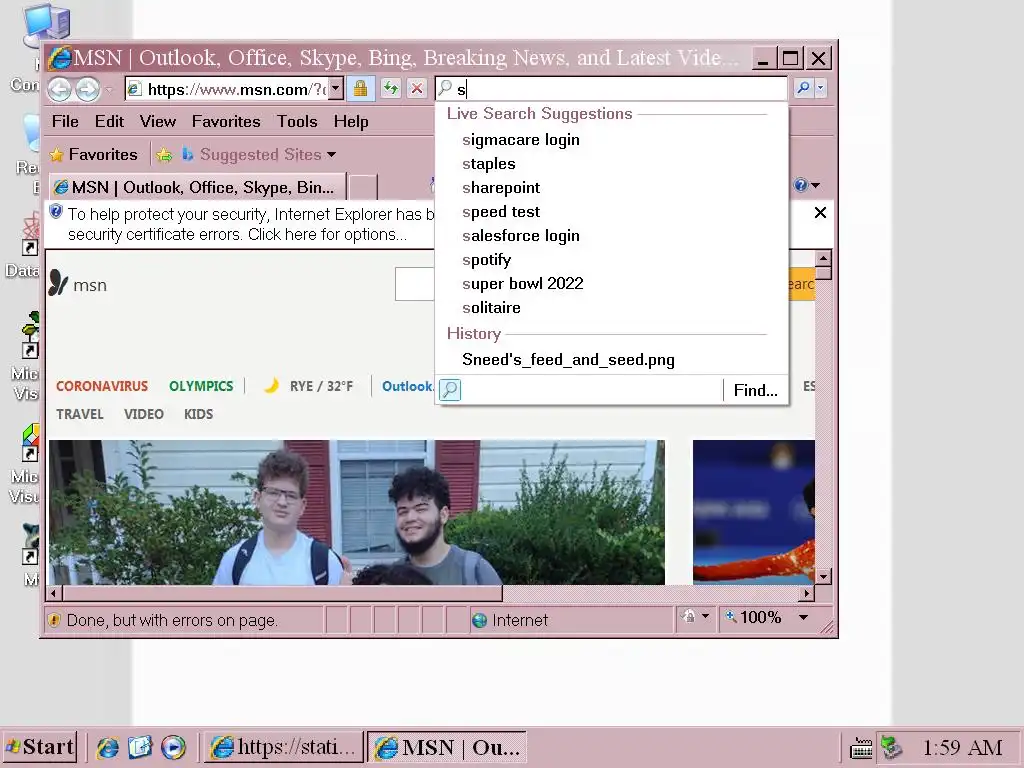
Task: Open the search provider dropdown arrow
Action: coord(820,88)
